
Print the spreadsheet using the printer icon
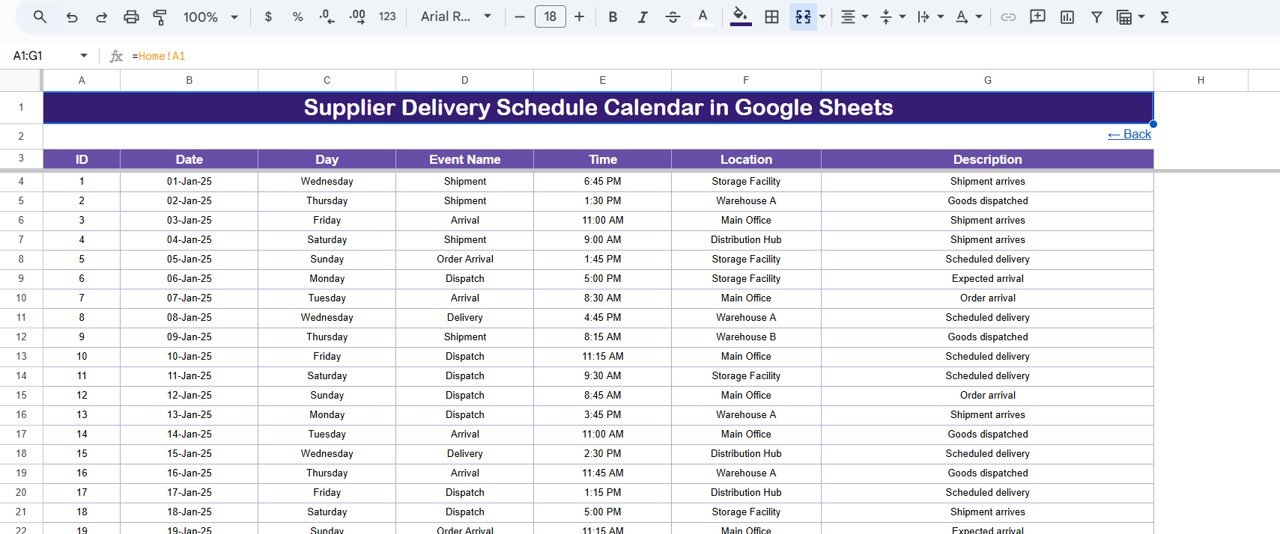(x=131, y=17)
